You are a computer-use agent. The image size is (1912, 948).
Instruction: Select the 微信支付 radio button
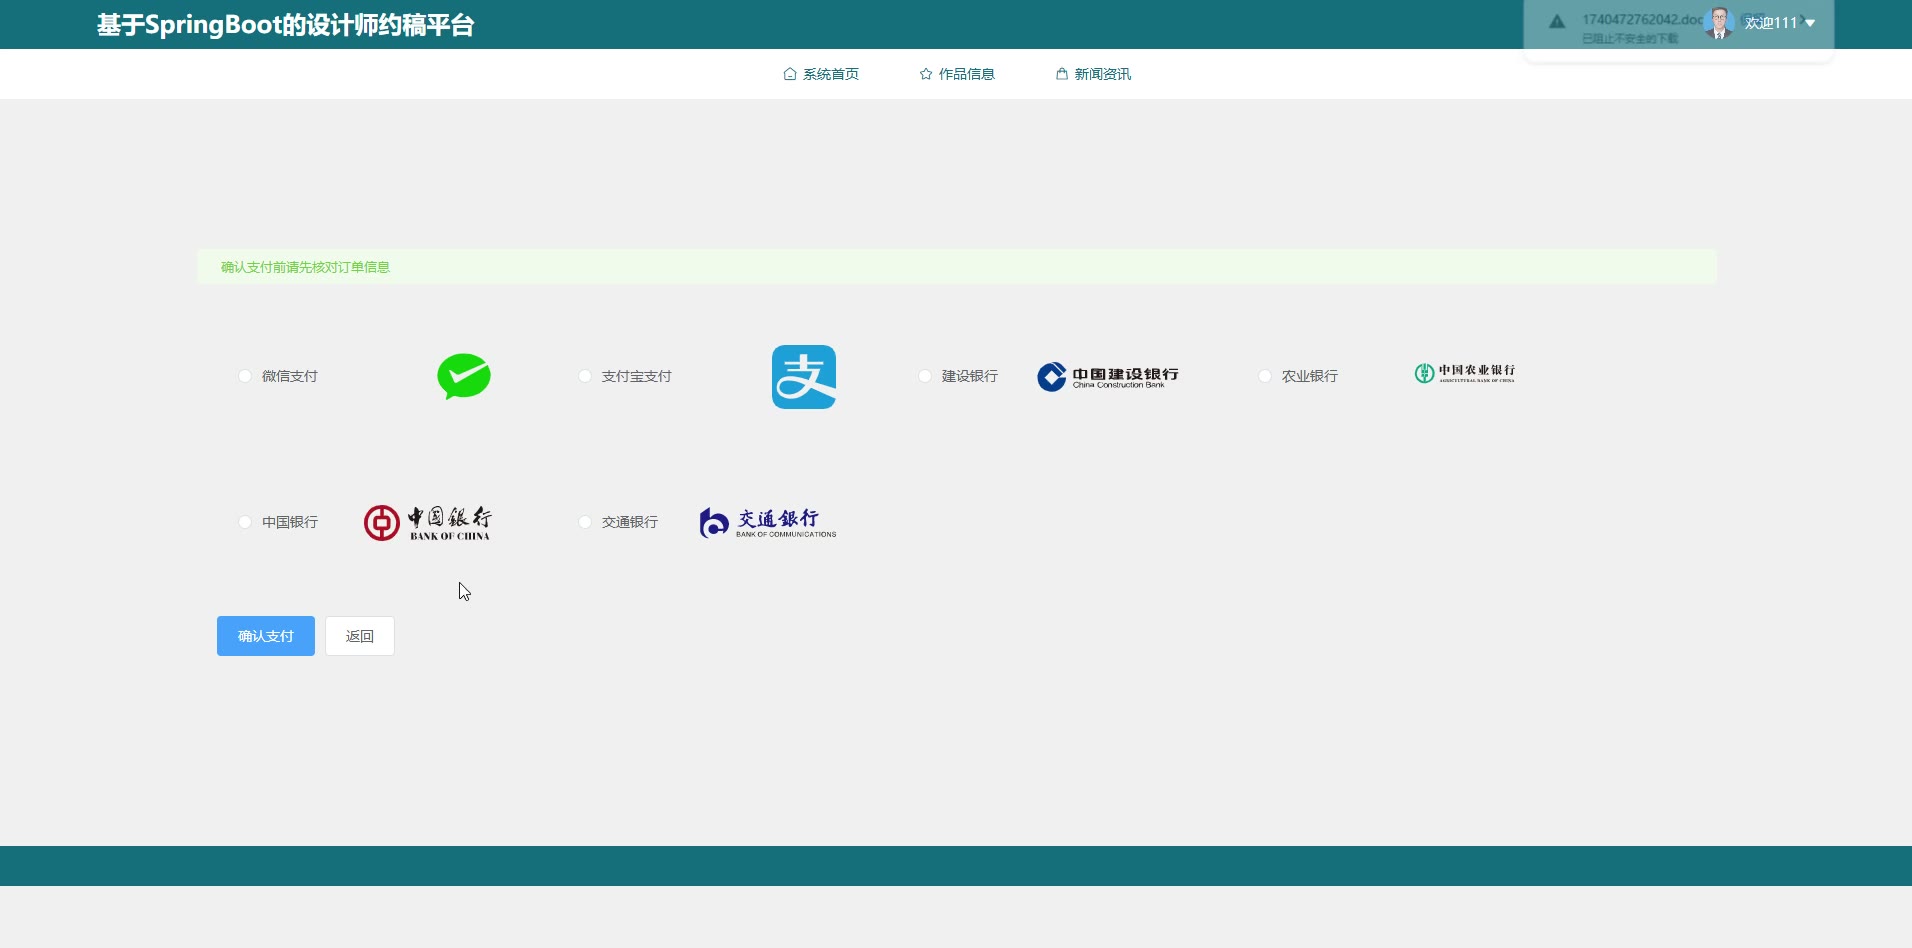tap(245, 376)
